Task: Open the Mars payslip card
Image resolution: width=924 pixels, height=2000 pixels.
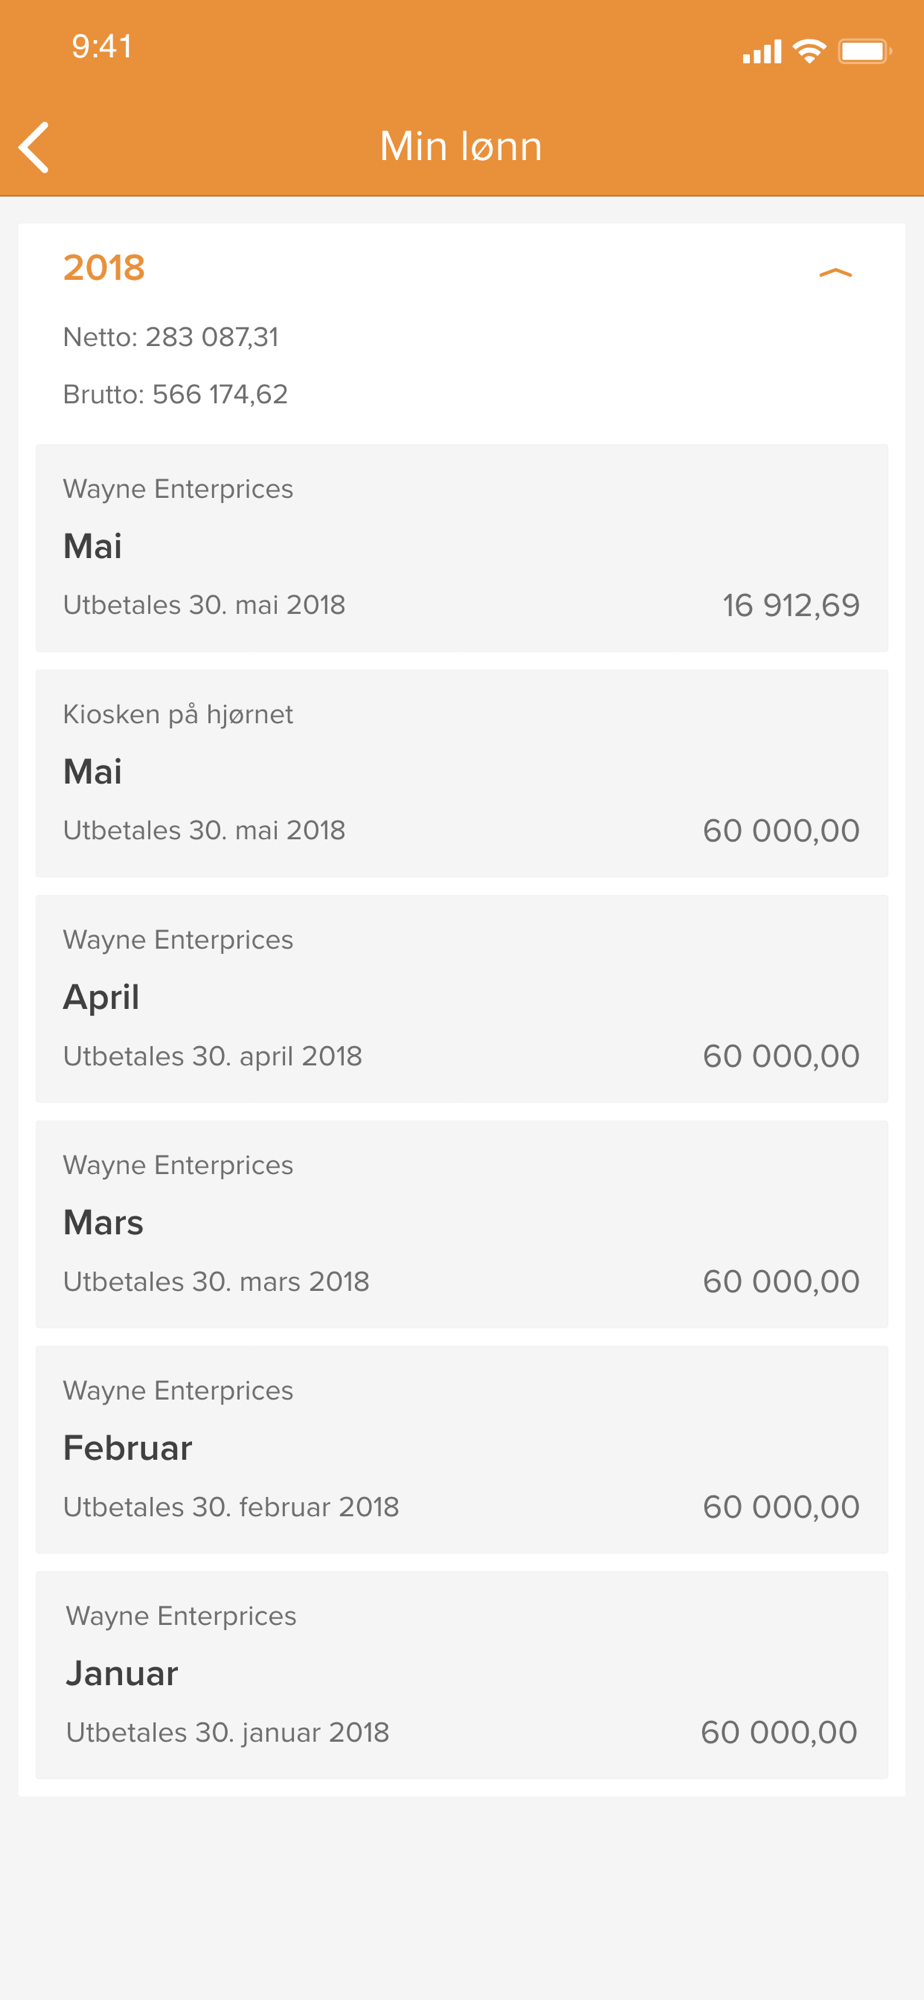Action: point(462,1224)
